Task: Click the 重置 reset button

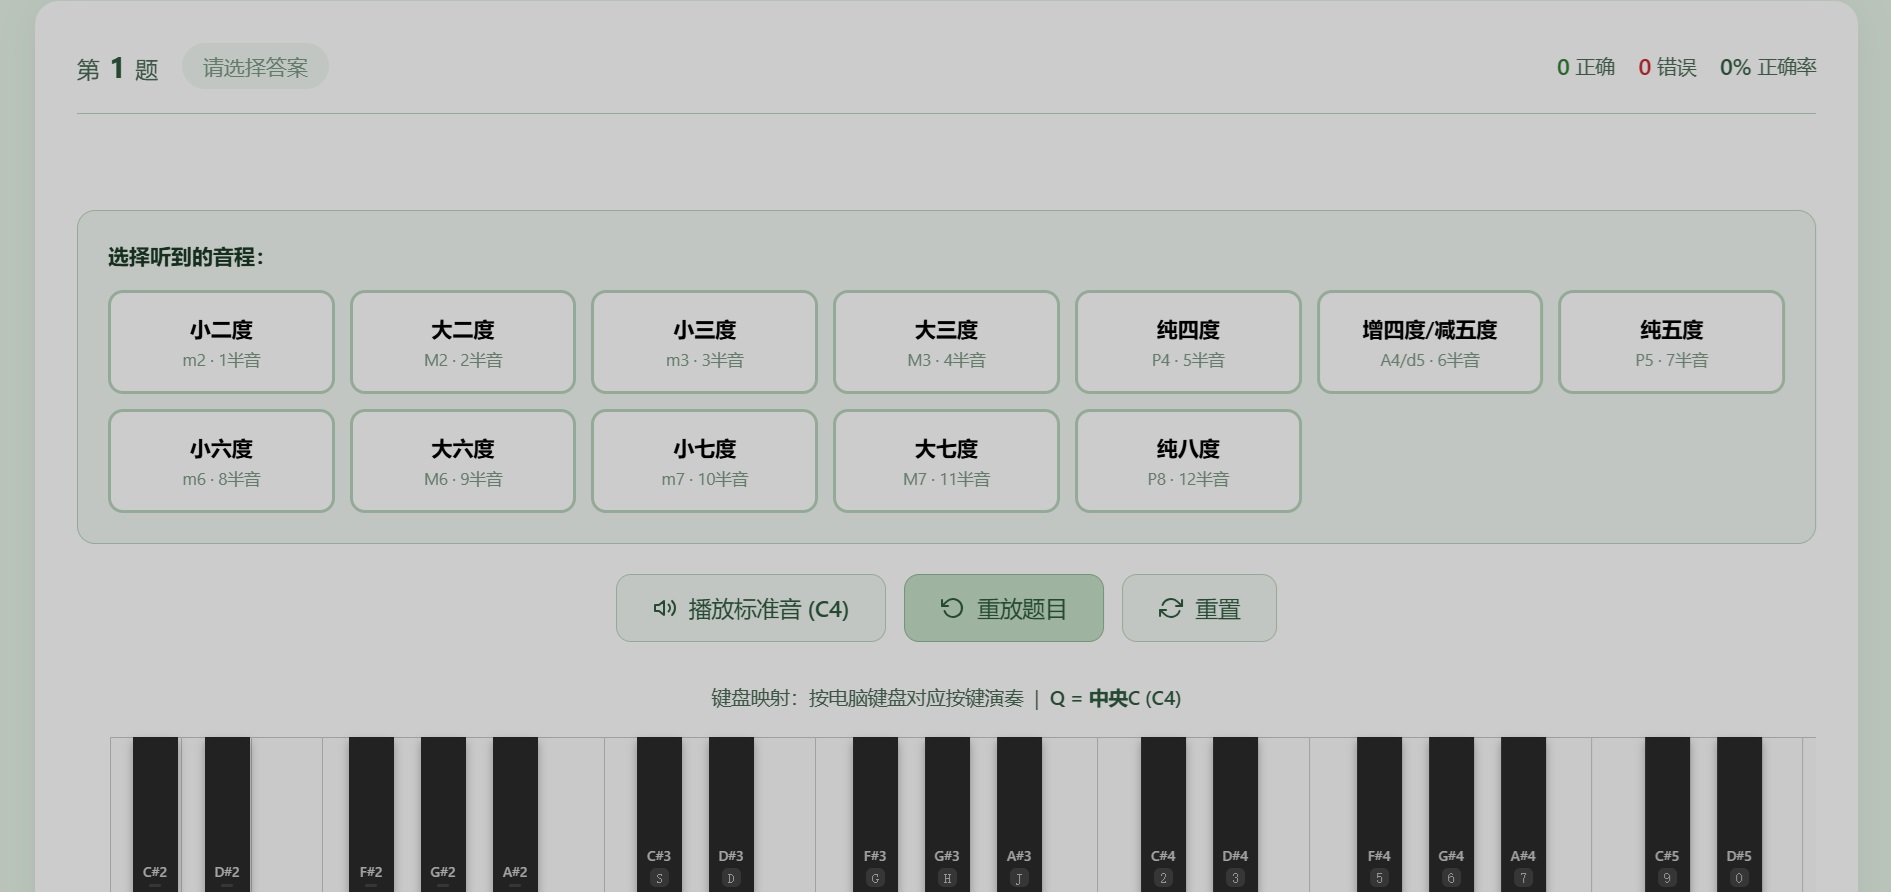Action: click(x=1199, y=608)
